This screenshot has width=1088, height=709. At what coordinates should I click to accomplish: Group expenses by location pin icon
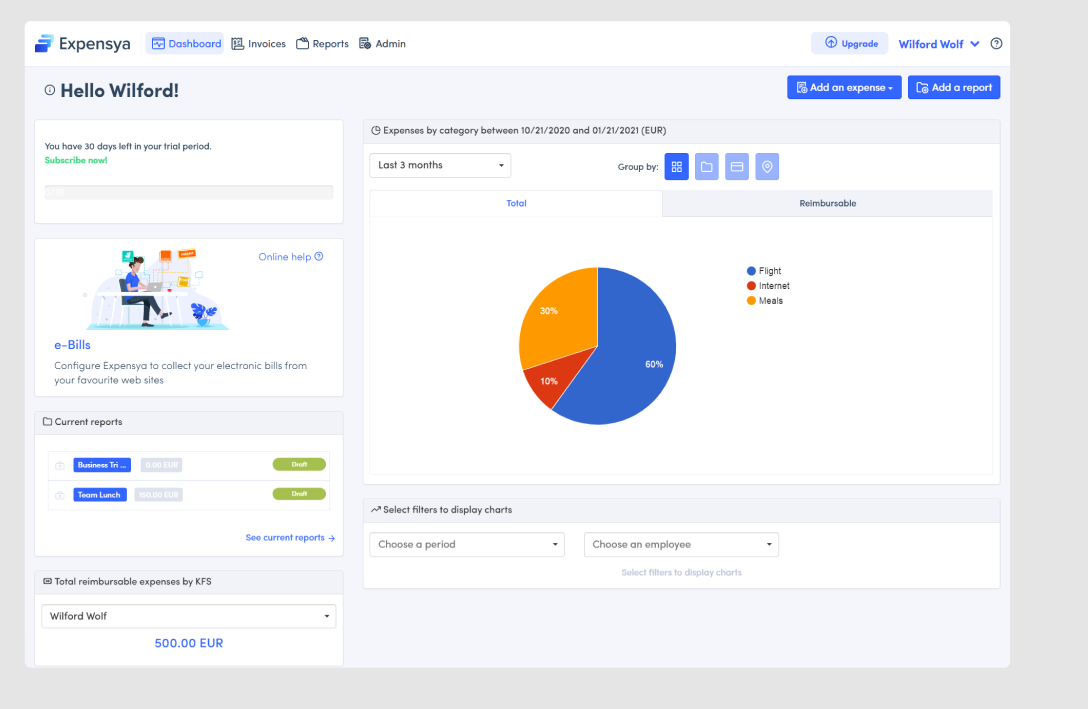tap(767, 167)
